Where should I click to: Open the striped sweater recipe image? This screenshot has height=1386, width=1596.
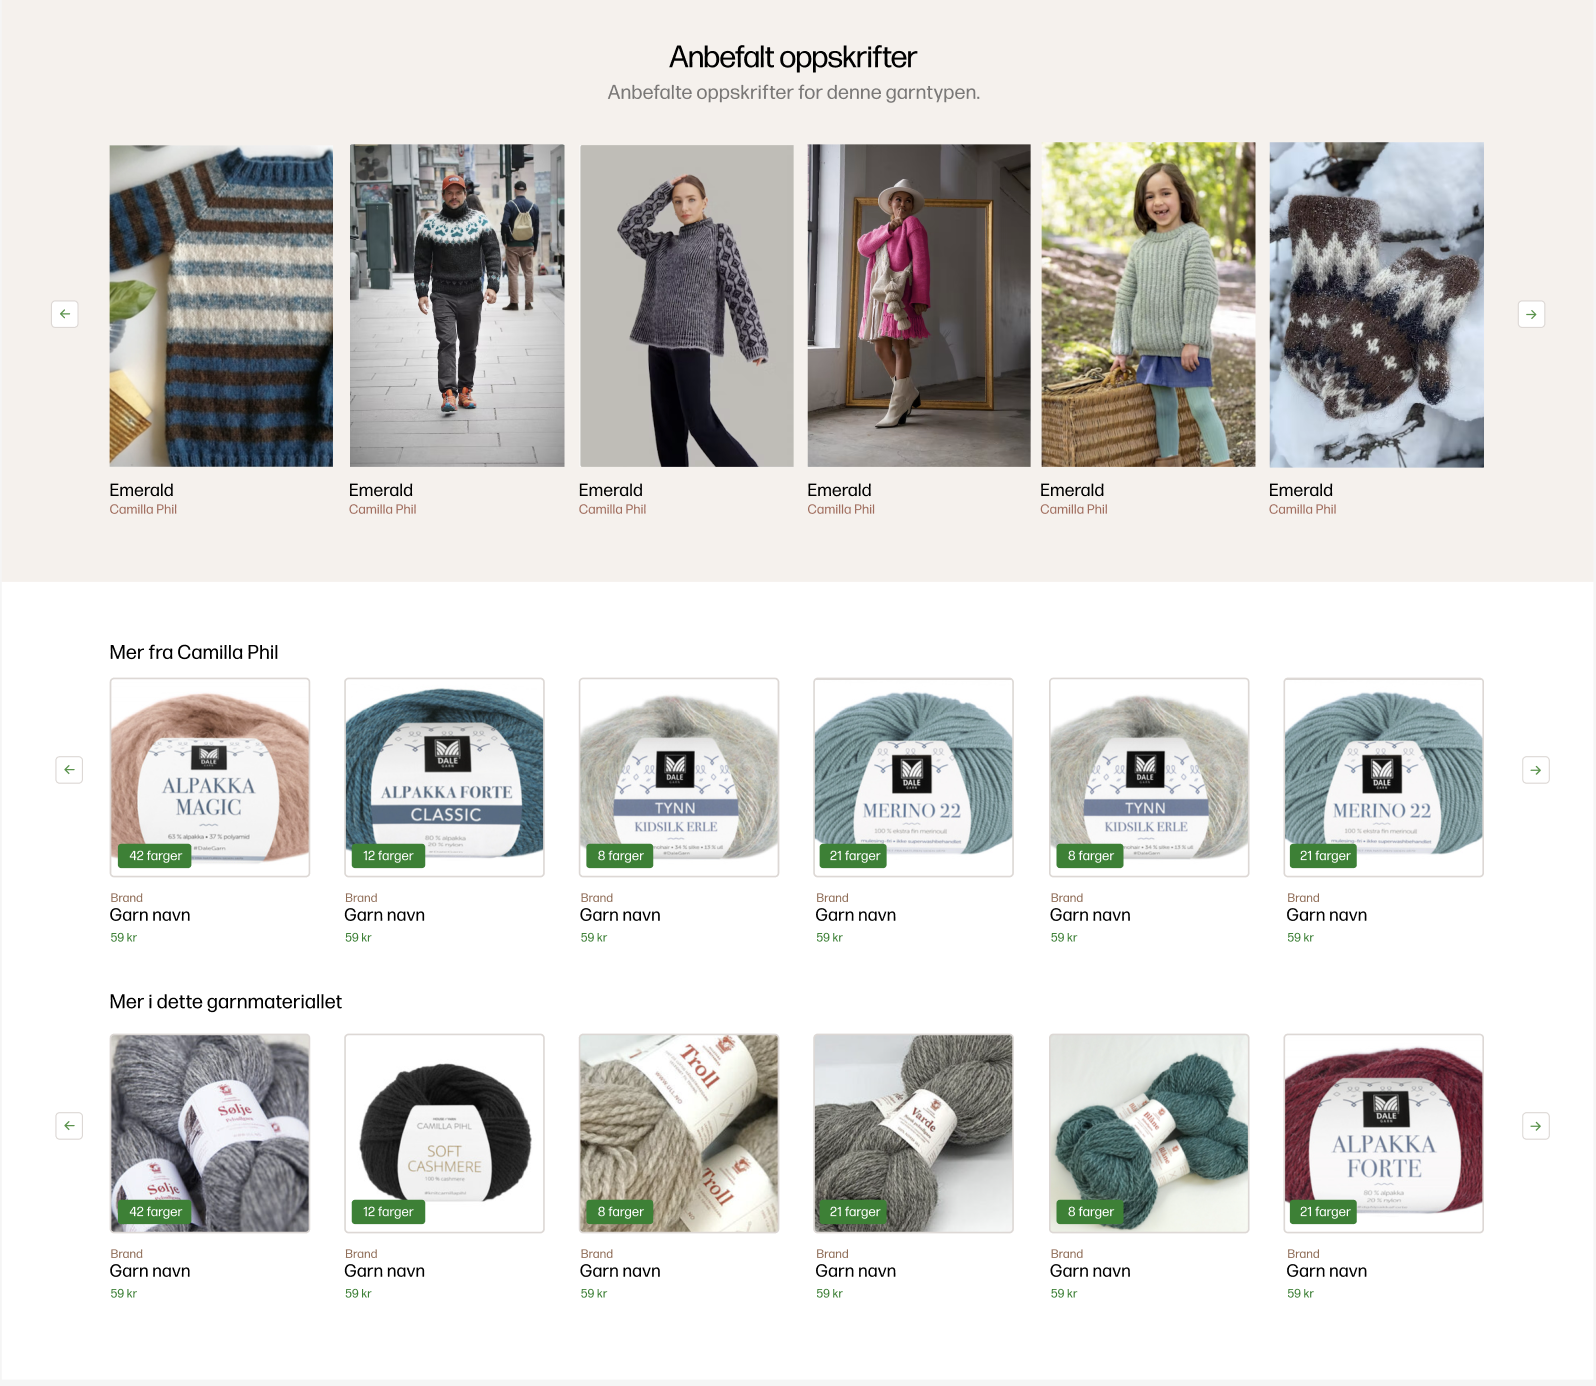pyautogui.click(x=221, y=306)
